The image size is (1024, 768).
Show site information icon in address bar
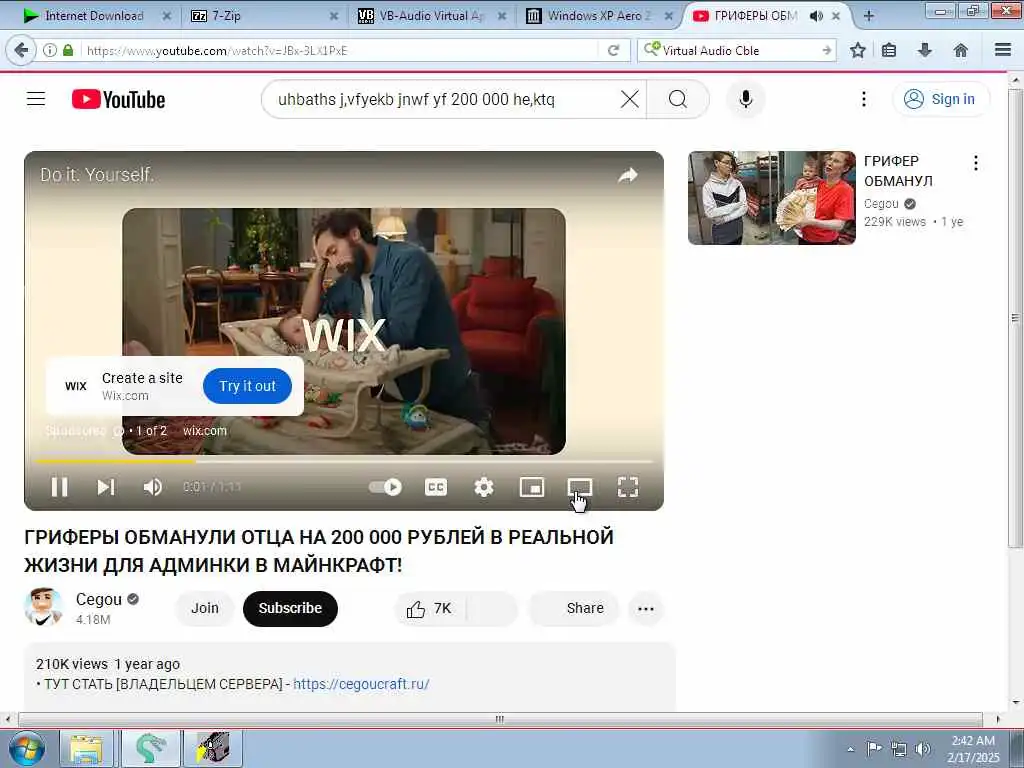(x=50, y=50)
